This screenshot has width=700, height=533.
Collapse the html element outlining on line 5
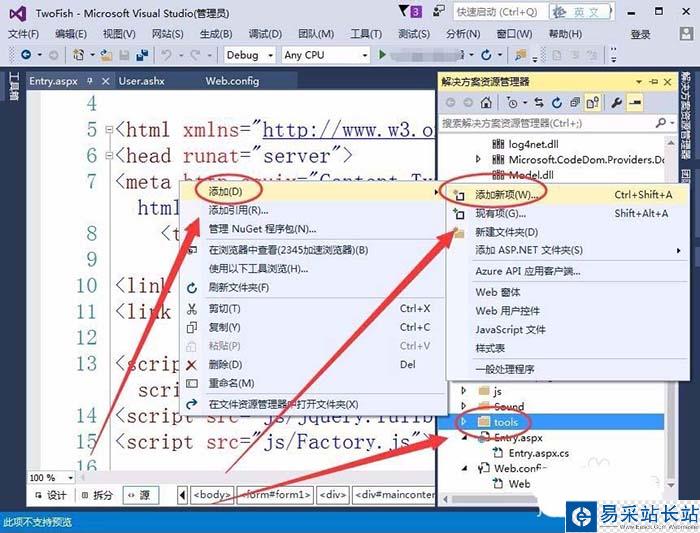point(108,130)
